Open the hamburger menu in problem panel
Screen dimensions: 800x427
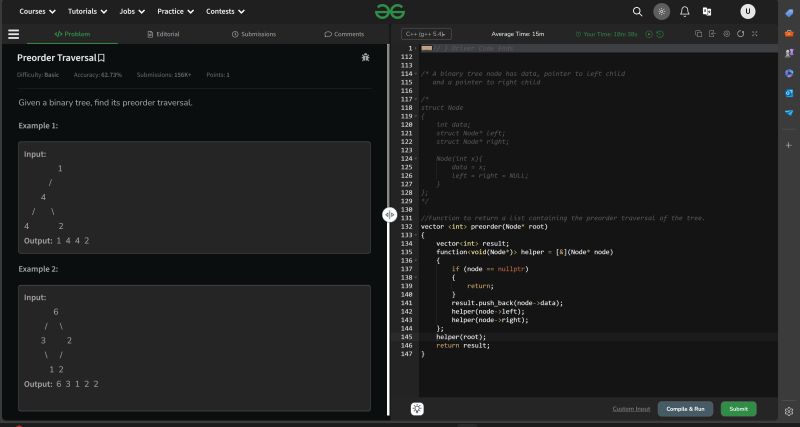(14, 34)
